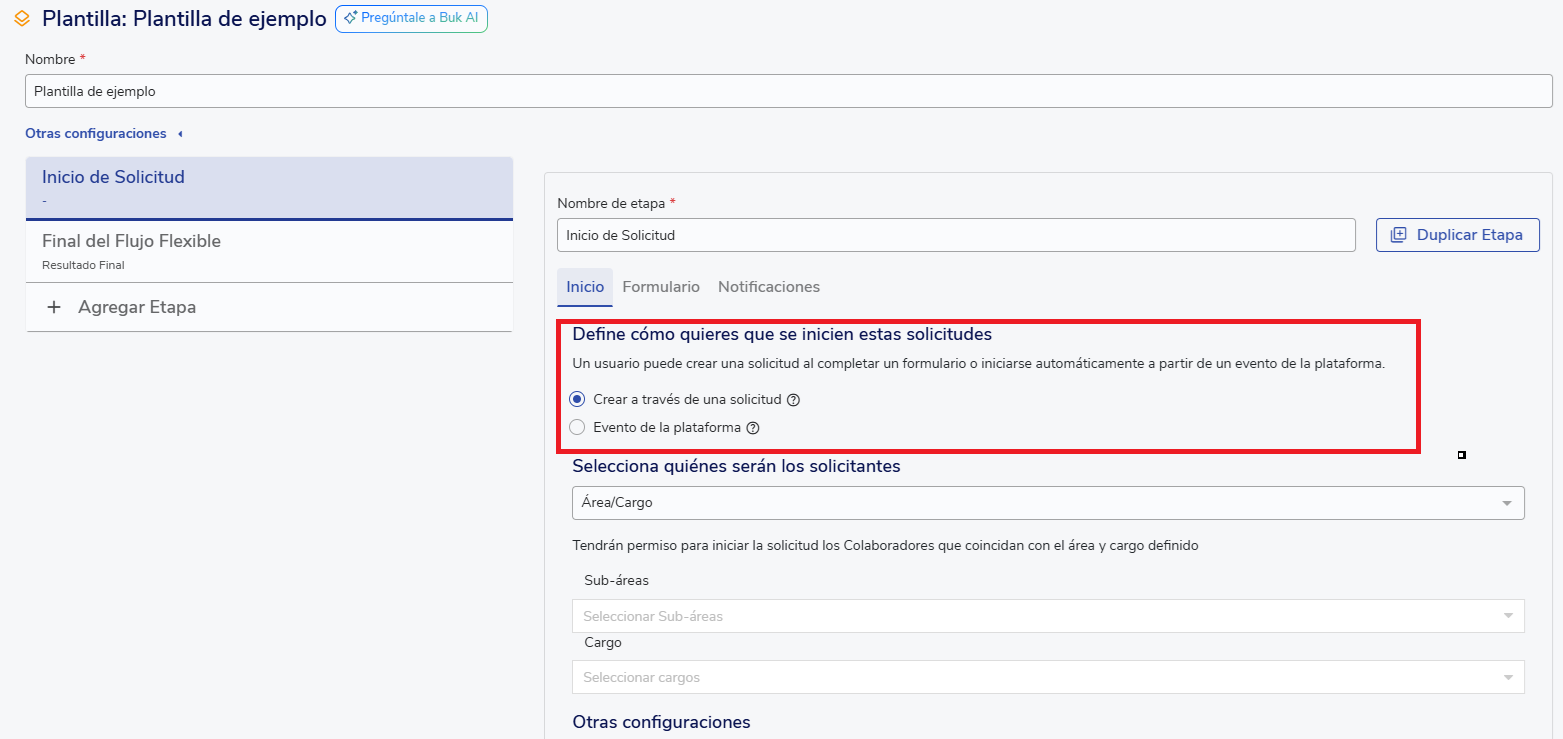Click the duplicate icon in Duplicar Etapa button
Image resolution: width=1563 pixels, height=739 pixels.
point(1398,235)
